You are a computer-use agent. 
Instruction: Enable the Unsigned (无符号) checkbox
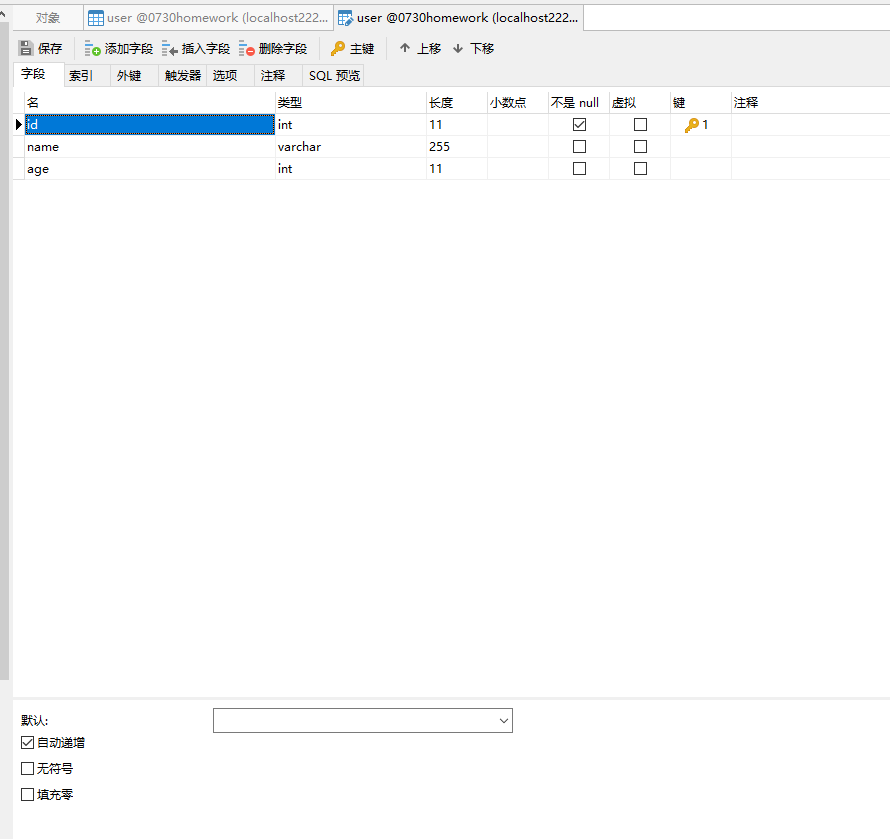(27, 769)
